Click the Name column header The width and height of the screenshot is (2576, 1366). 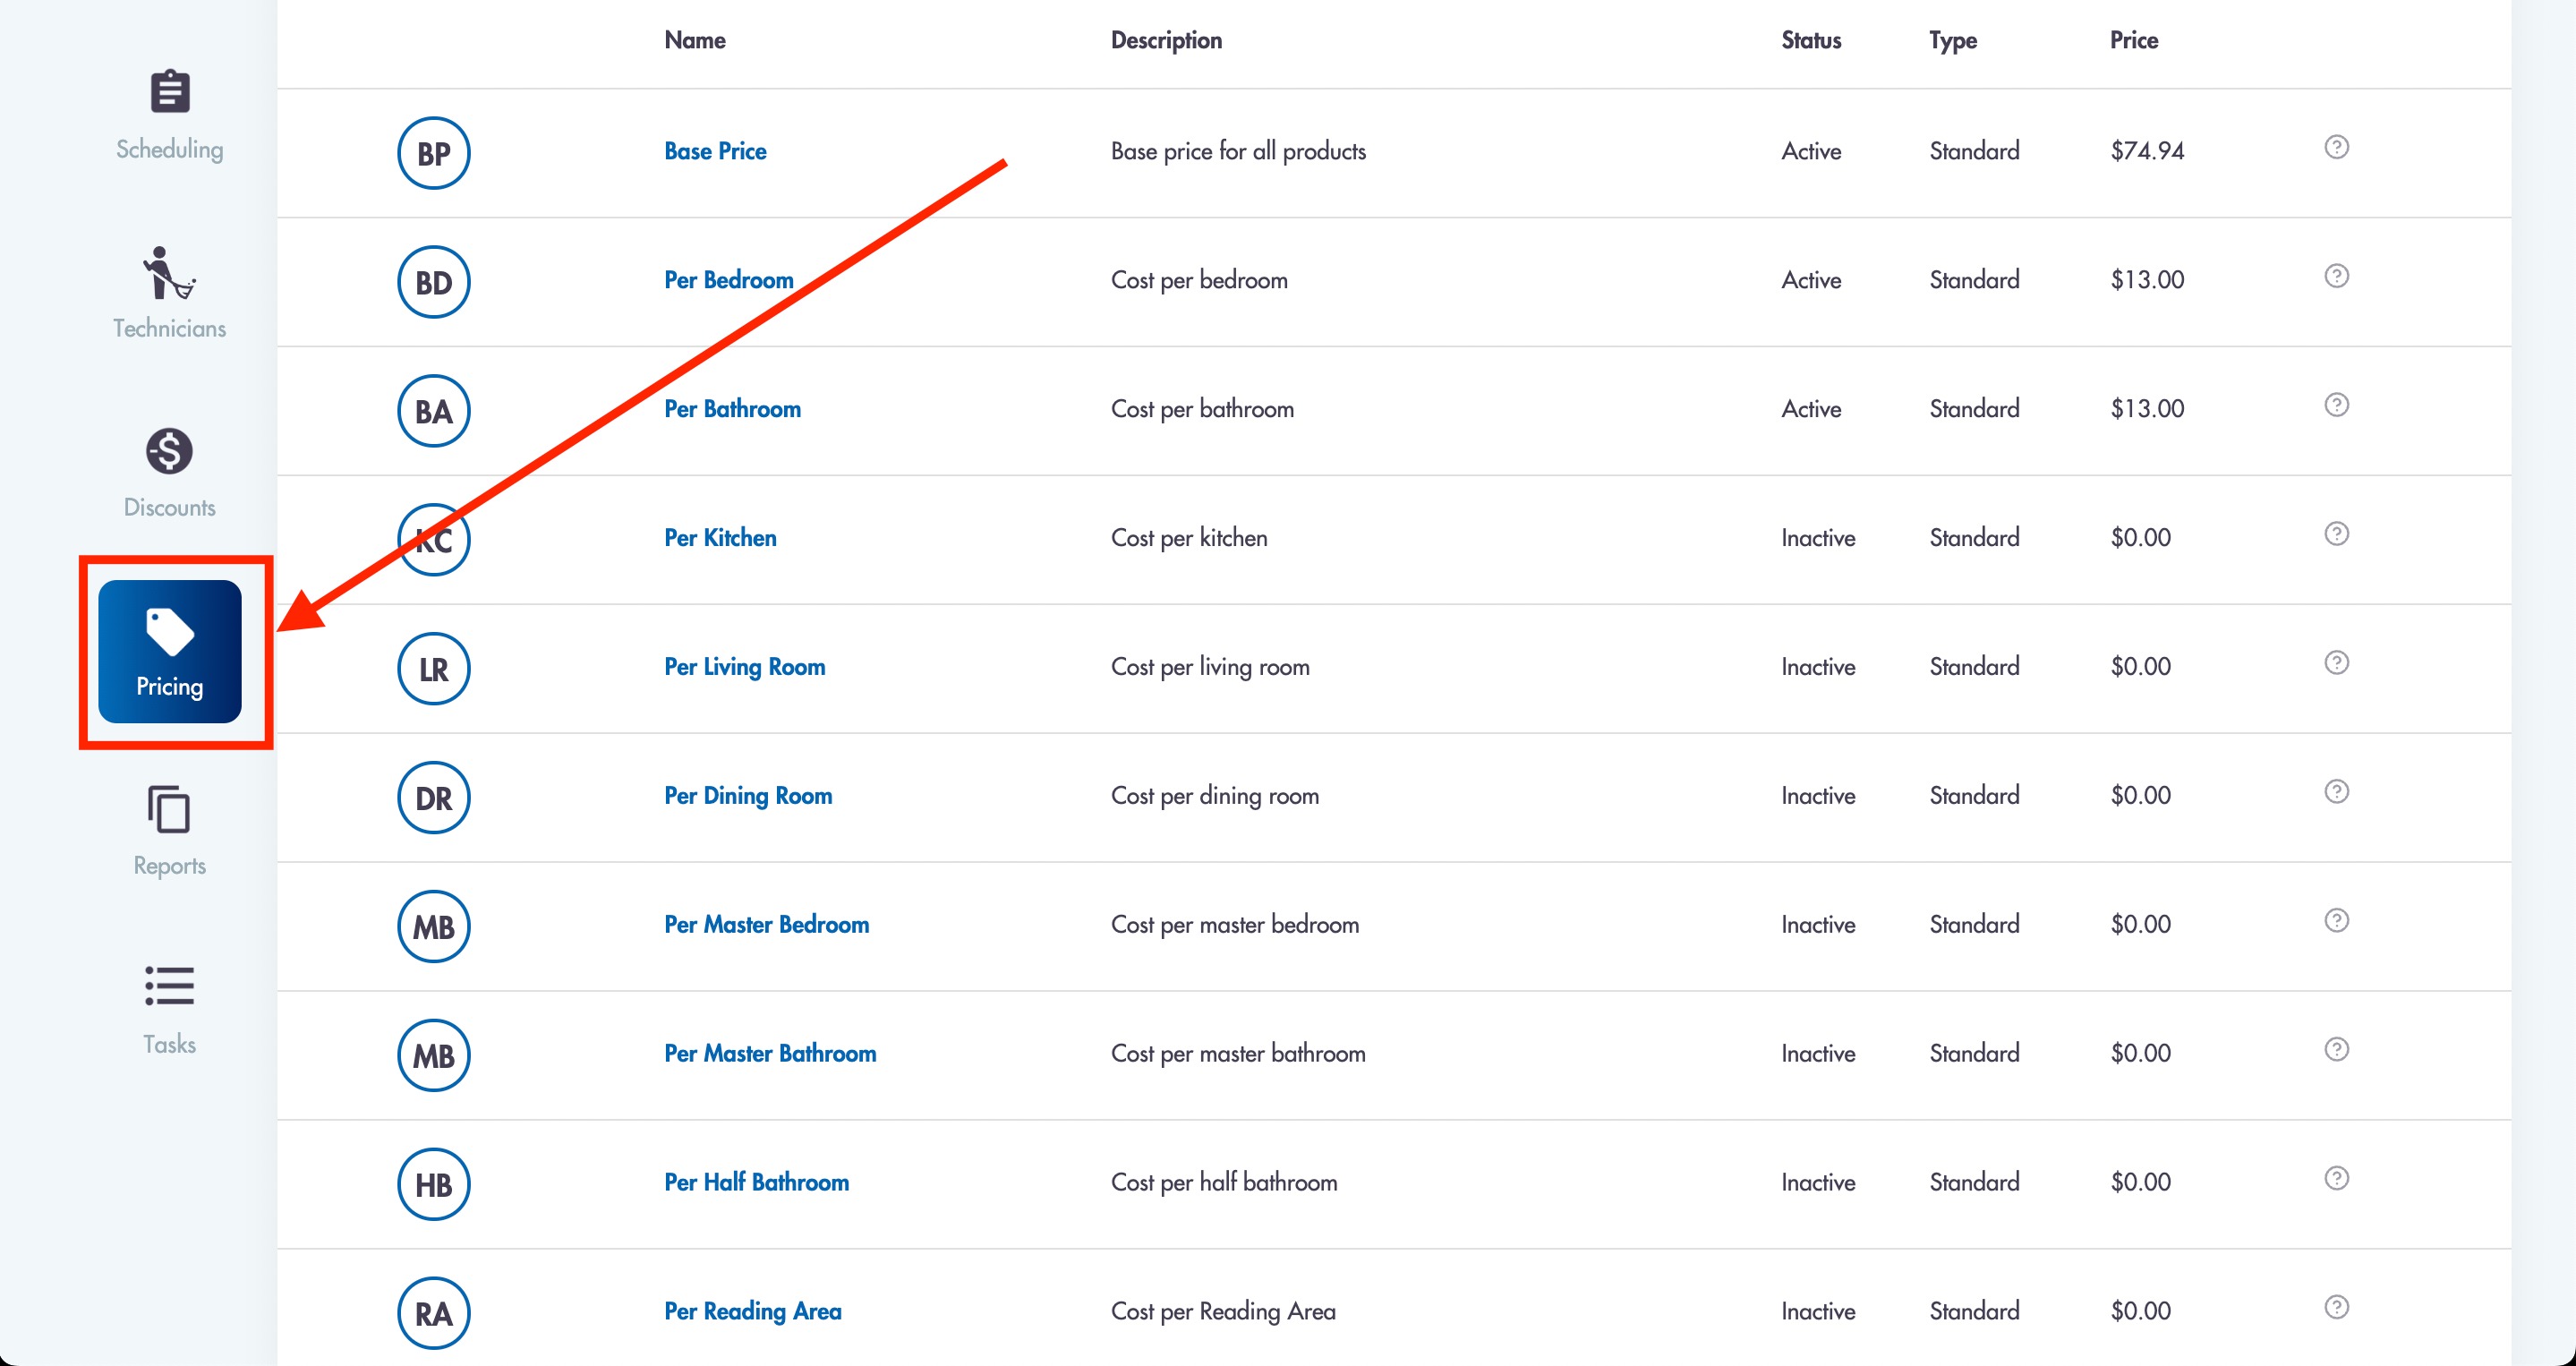(x=695, y=40)
